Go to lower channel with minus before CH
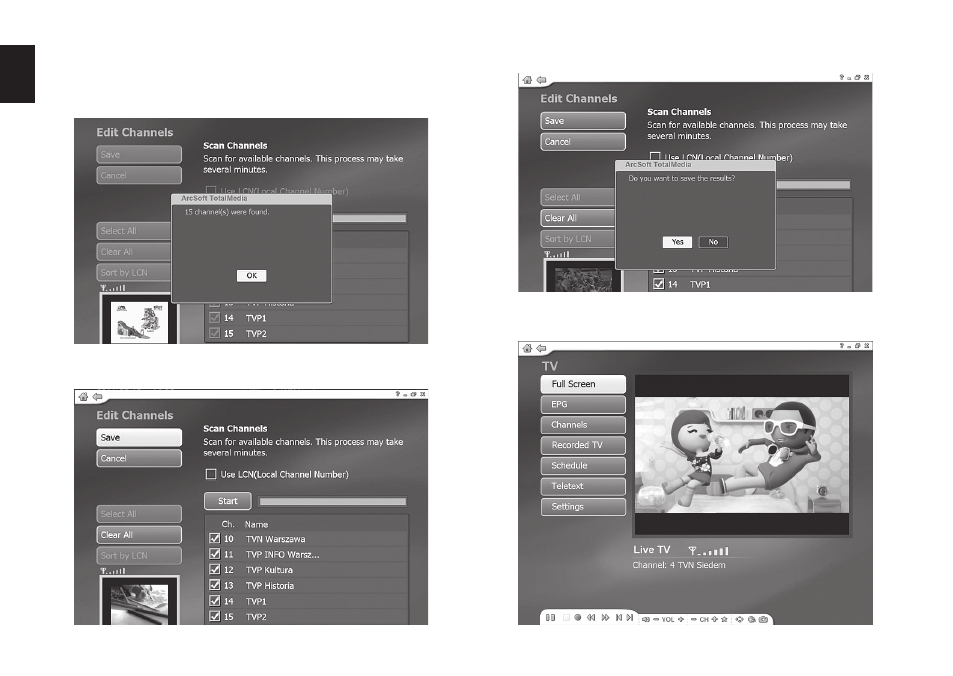This screenshot has width=953, height=676. tap(693, 619)
